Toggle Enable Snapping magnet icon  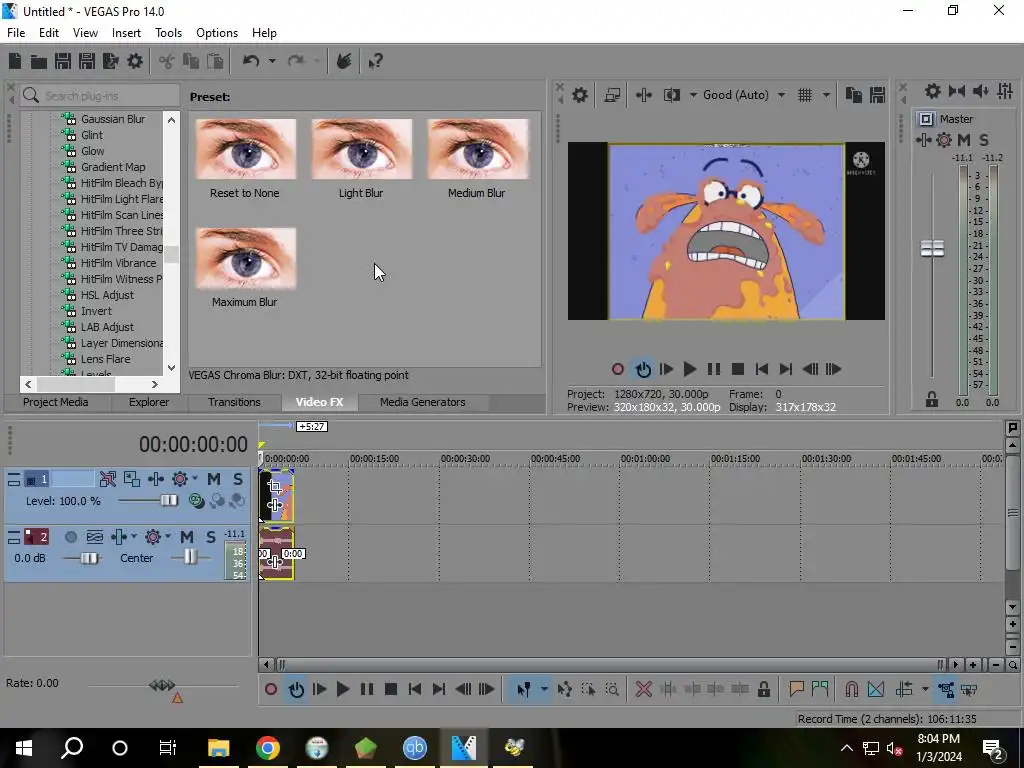coord(852,690)
